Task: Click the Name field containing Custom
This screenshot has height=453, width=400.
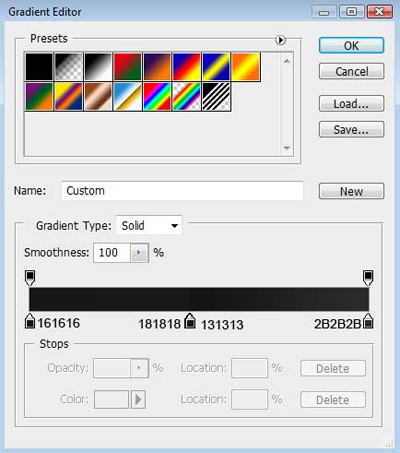Action: tap(182, 191)
